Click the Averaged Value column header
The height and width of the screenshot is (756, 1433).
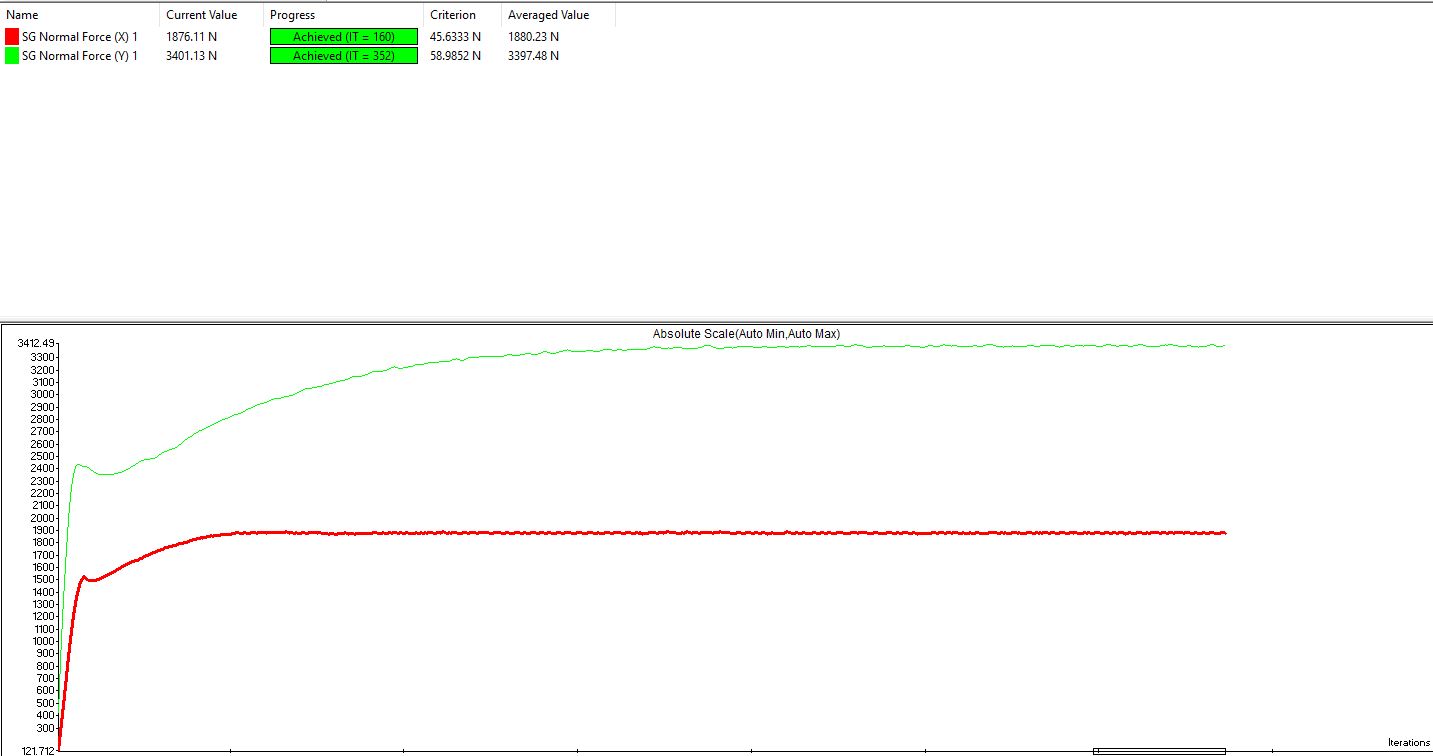point(558,15)
